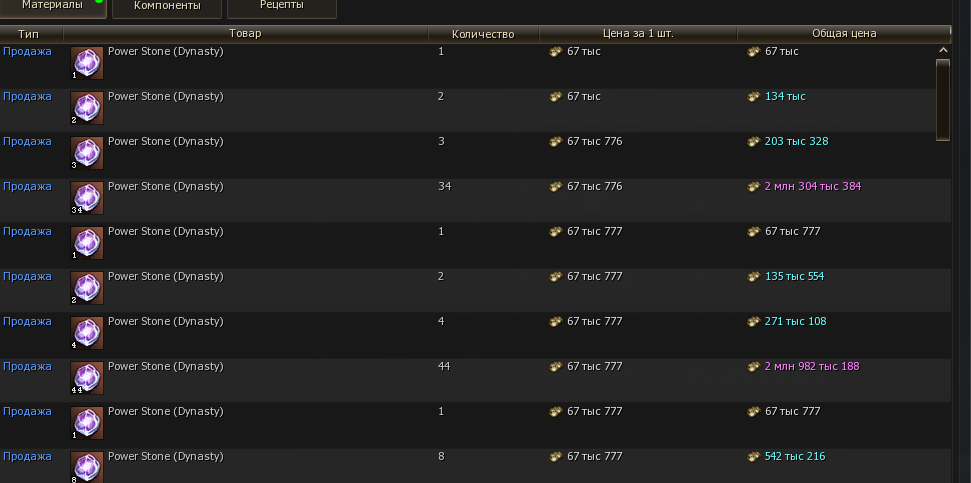Select Power Stone icon with quantity 8
The image size is (971, 483).
(87, 467)
